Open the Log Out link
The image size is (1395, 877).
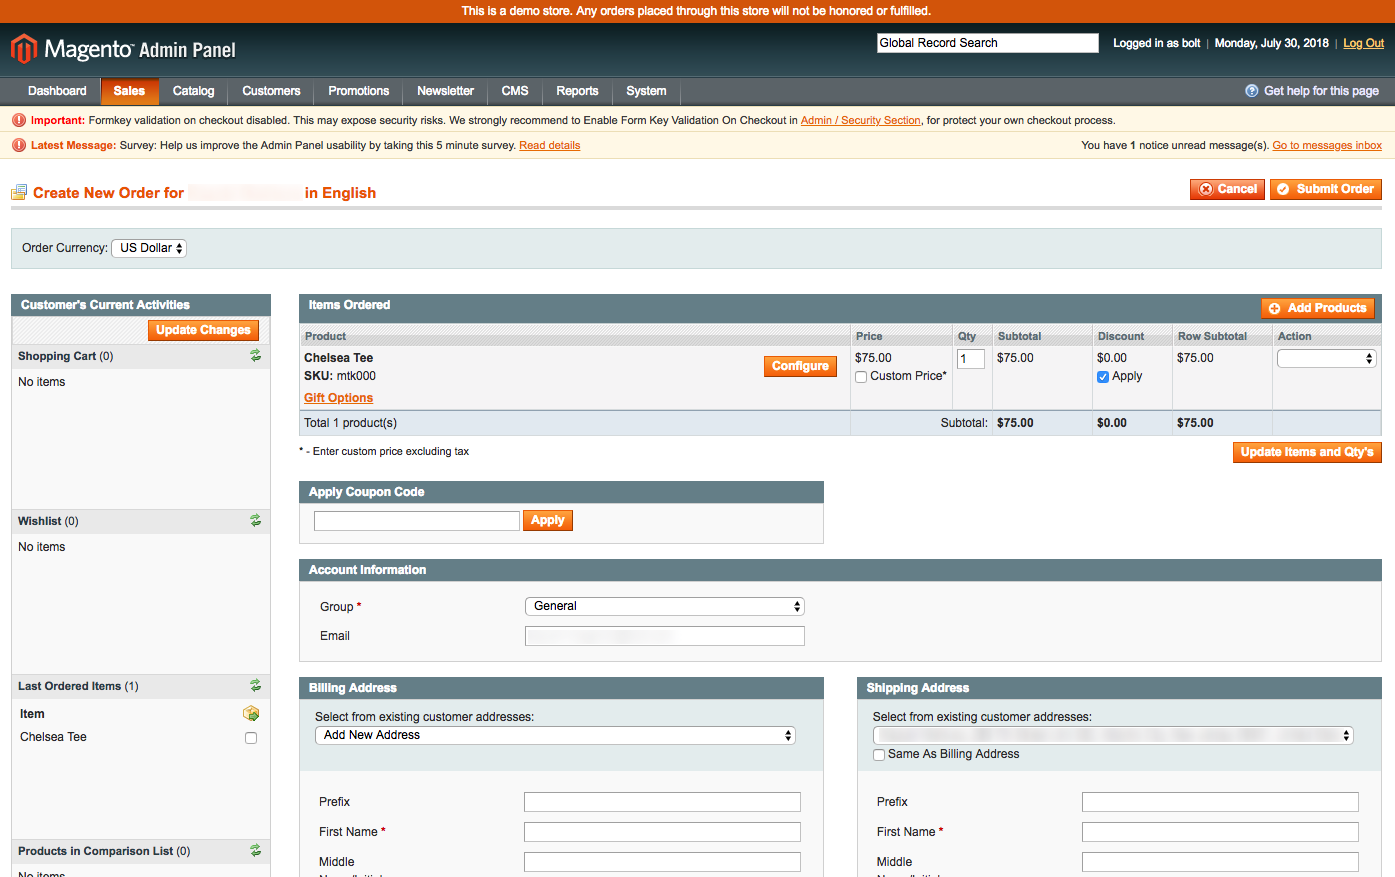pyautogui.click(x=1363, y=43)
